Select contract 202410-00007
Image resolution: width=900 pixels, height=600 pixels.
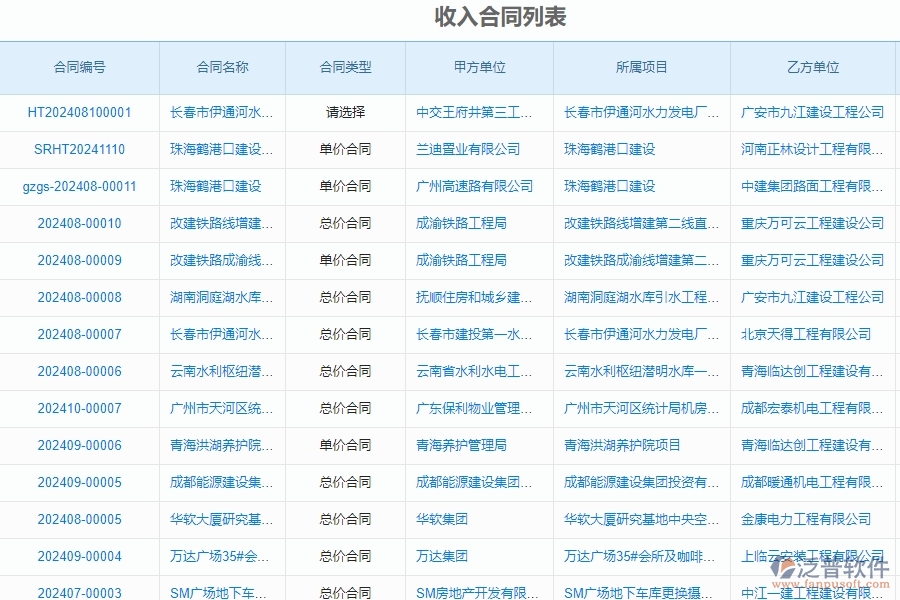click(x=82, y=409)
